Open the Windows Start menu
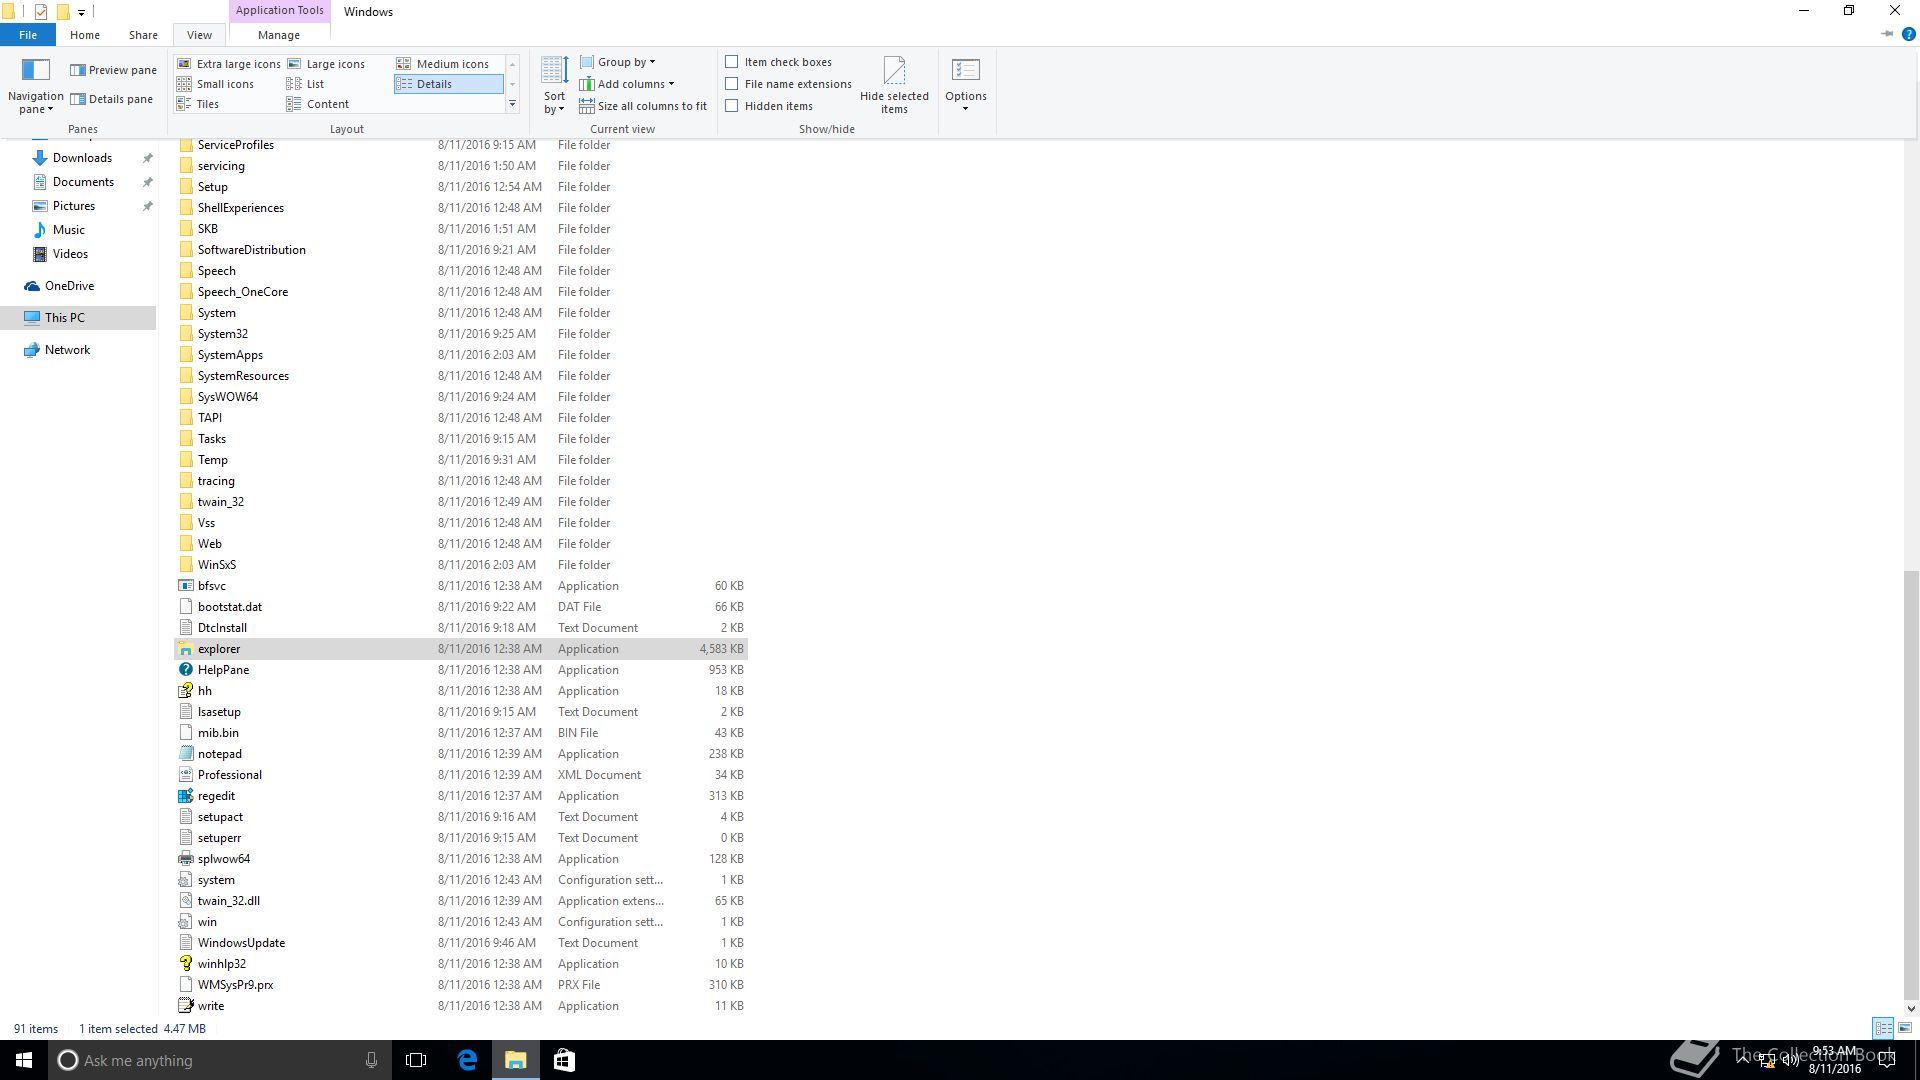 tap(24, 1060)
